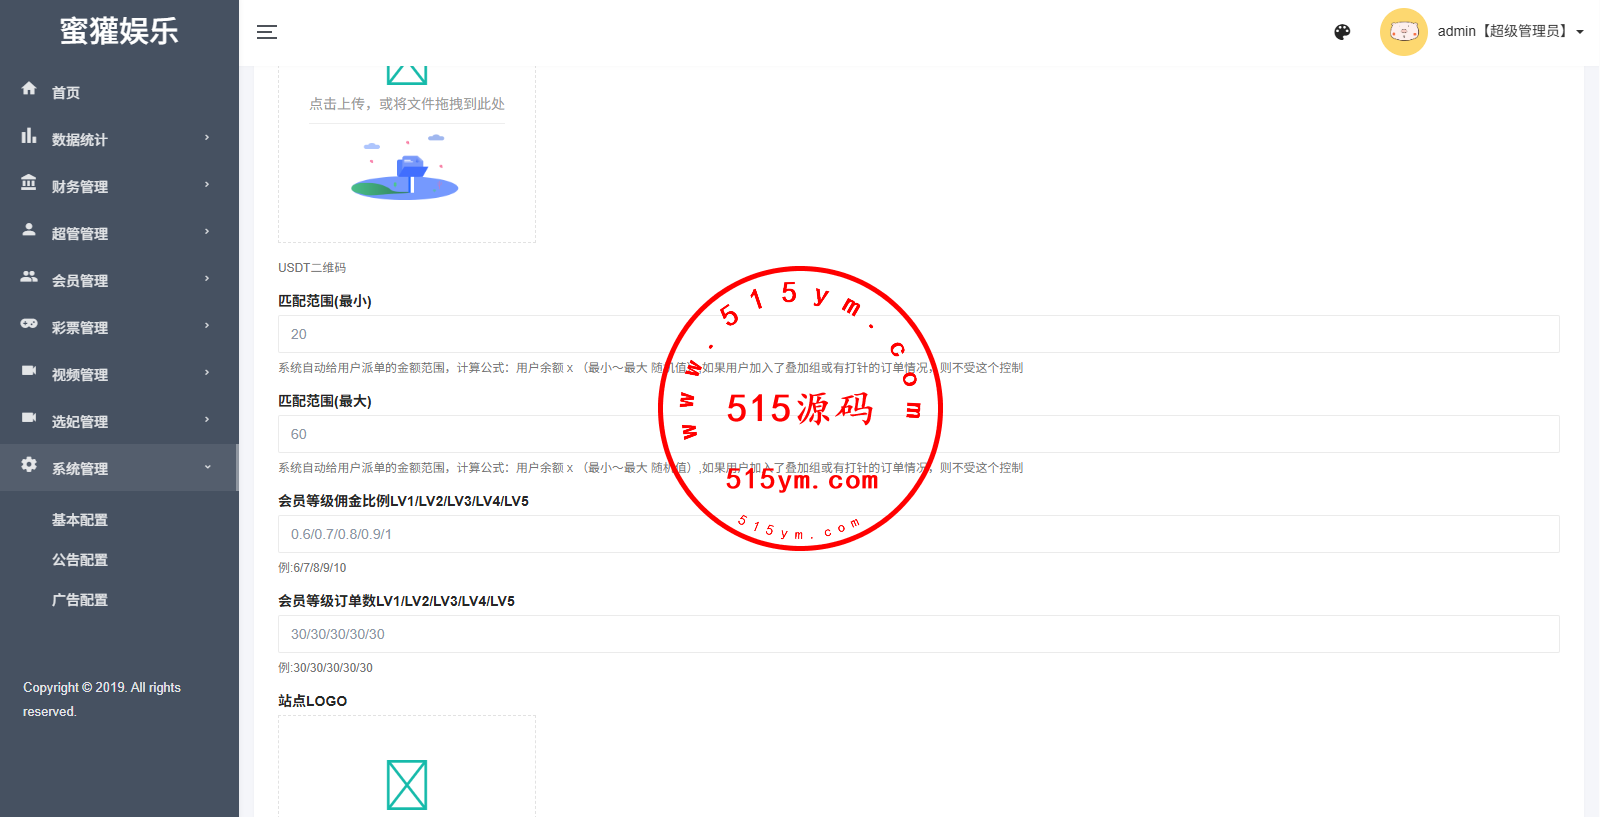Click the admin avatar image
This screenshot has width=1600, height=817.
coord(1403,32)
